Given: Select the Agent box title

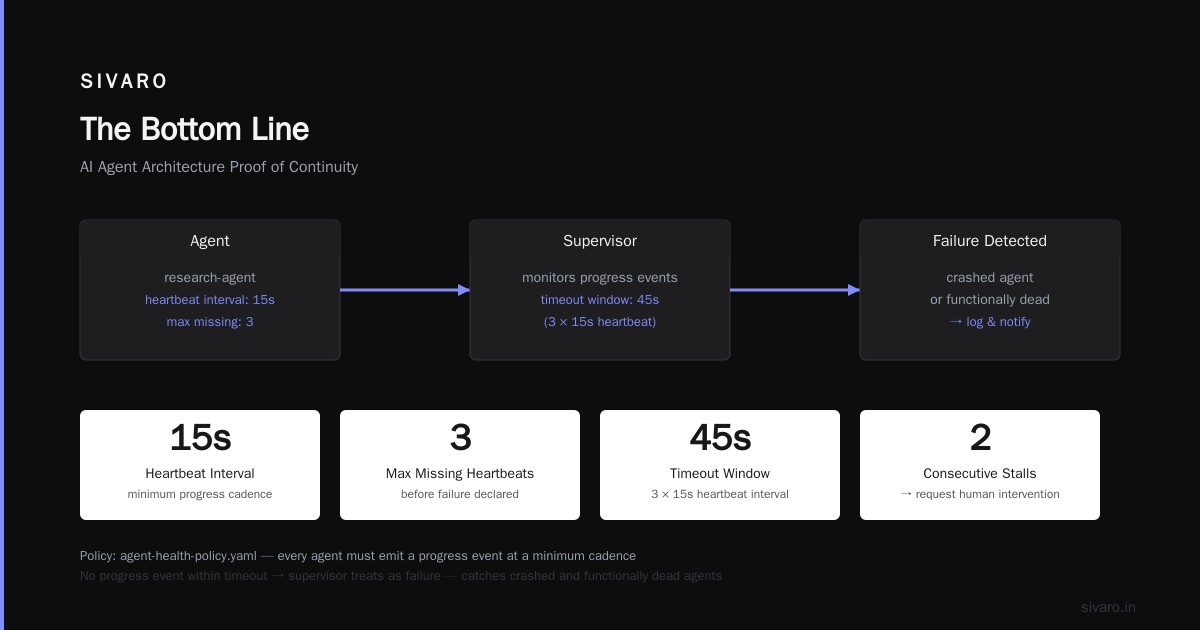Looking at the screenshot, I should (x=210, y=241).
